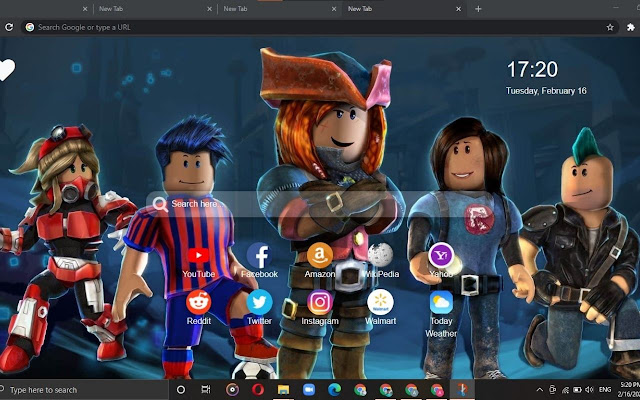Click the Windows 'Type here to search' box
Viewport: 640px width, 400px height.
click(x=84, y=390)
